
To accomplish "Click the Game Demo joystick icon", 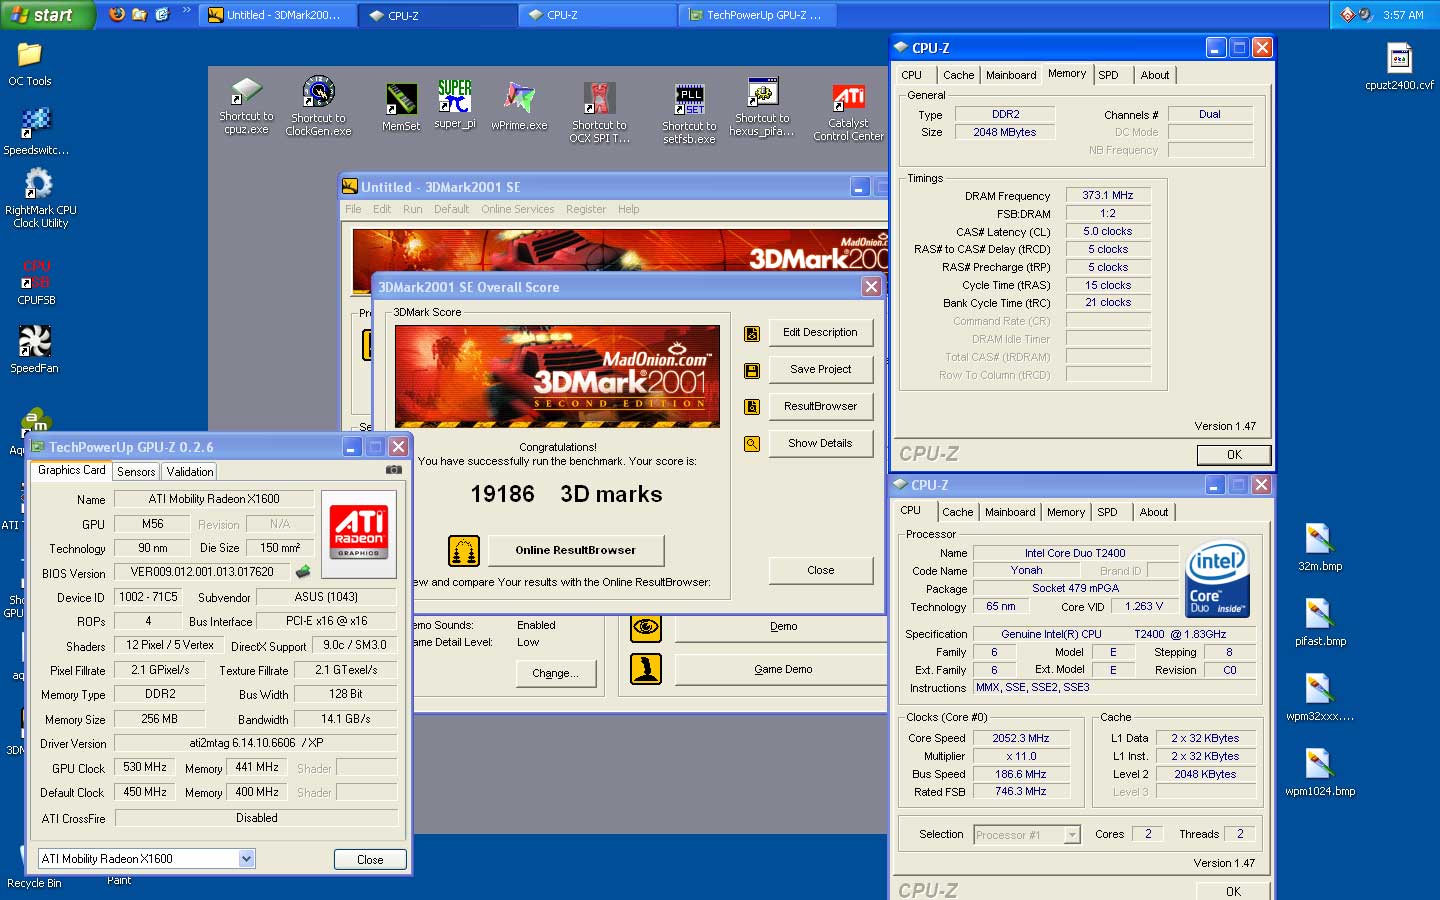I will coord(646,669).
